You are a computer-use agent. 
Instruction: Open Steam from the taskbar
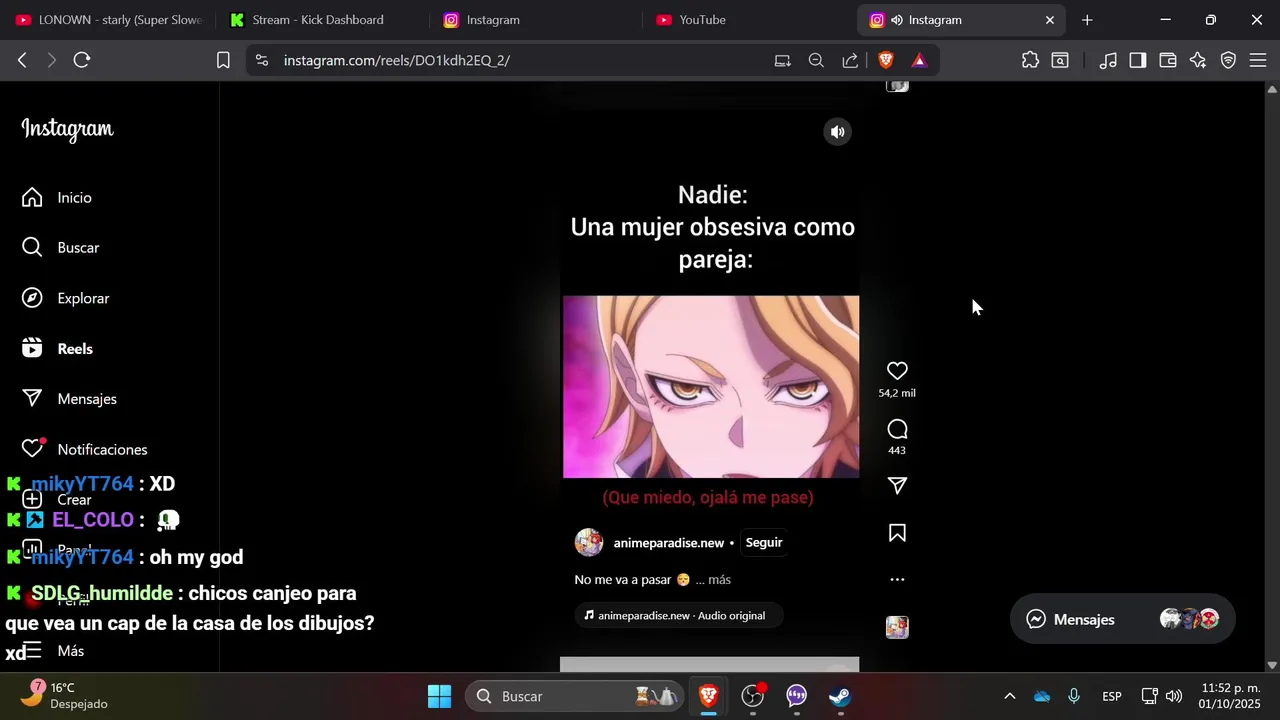point(840,696)
